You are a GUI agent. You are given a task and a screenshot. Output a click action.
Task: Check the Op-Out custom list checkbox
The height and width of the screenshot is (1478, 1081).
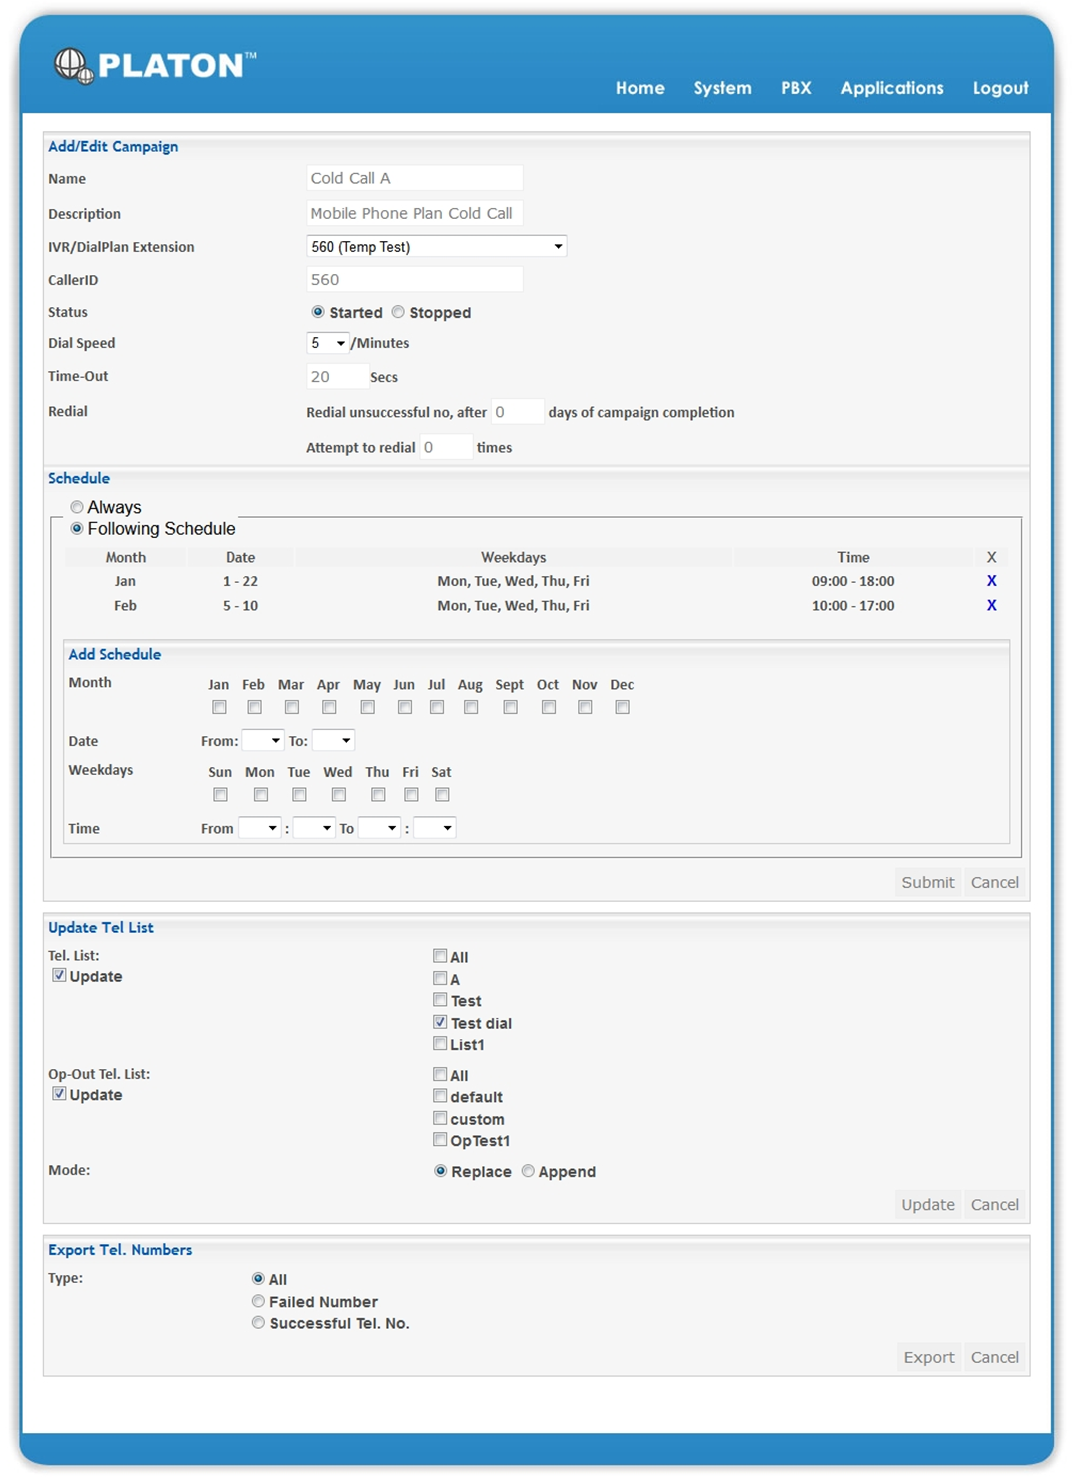click(440, 1118)
